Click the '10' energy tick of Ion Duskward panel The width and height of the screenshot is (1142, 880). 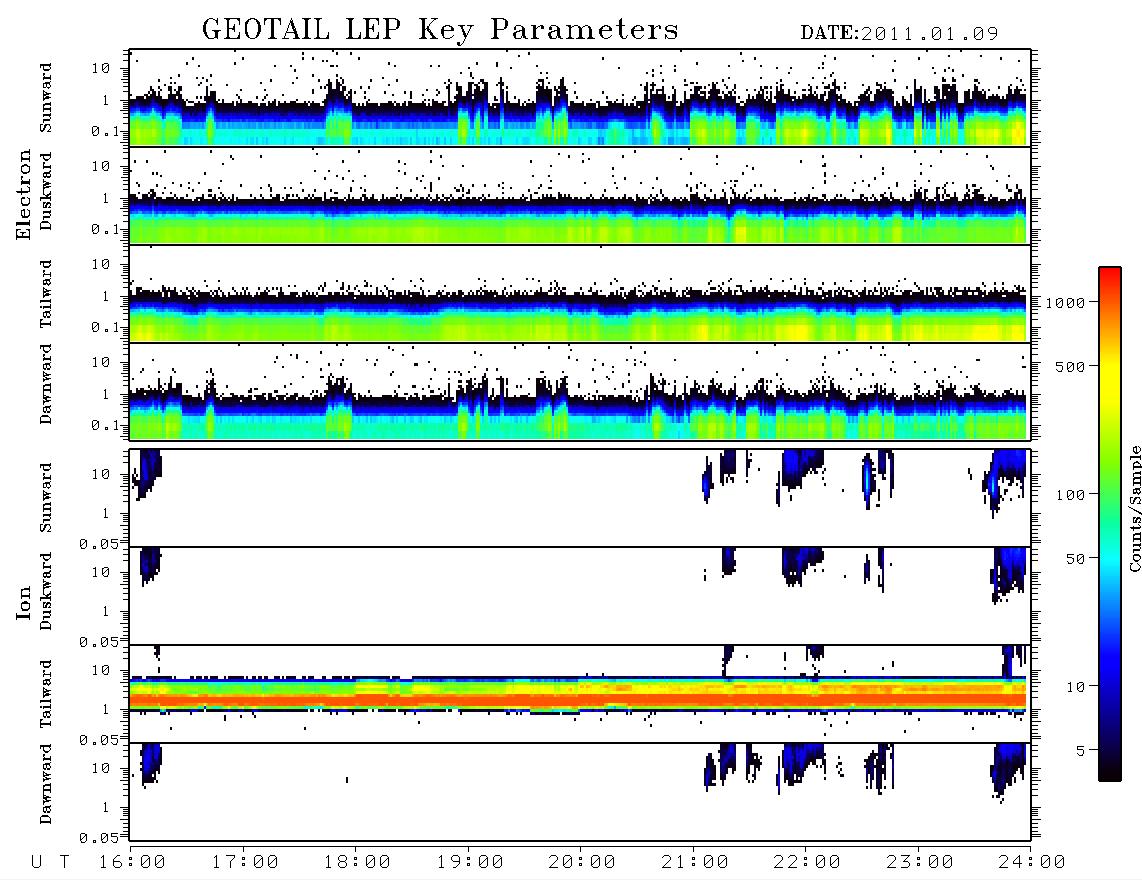click(x=101, y=572)
